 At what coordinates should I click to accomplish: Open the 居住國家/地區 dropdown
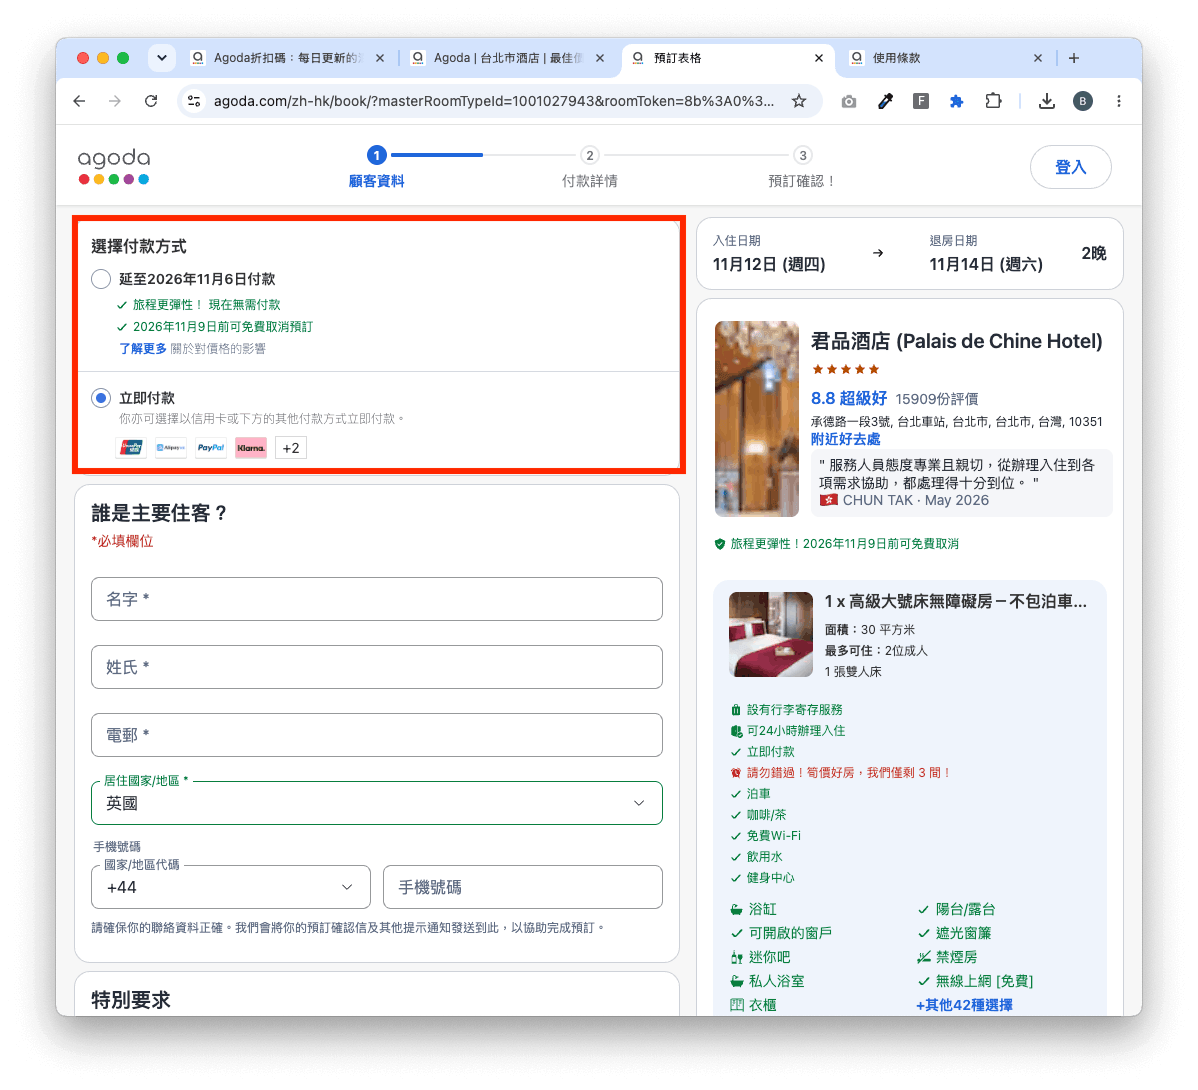point(377,803)
